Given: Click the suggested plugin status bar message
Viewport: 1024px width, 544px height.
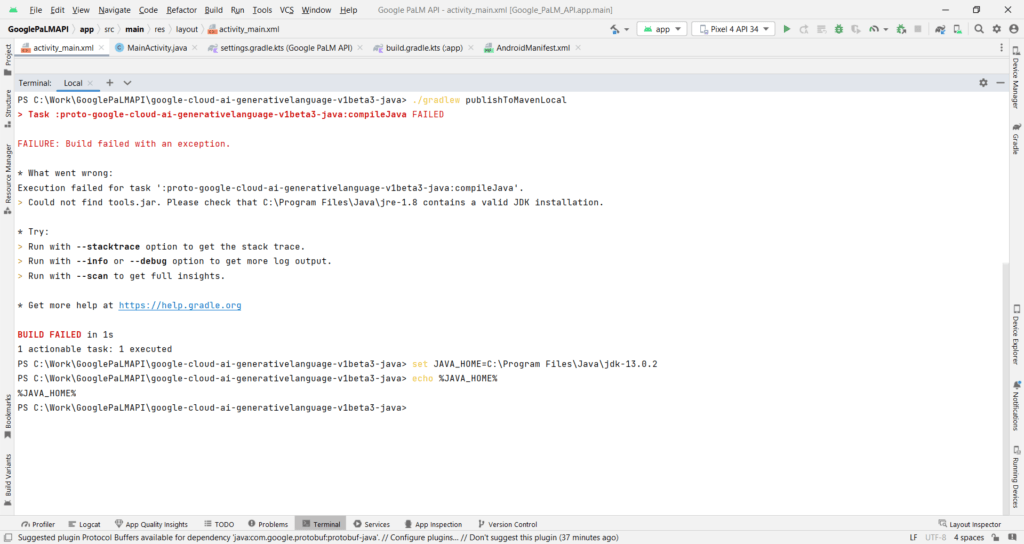Looking at the screenshot, I should [317, 537].
